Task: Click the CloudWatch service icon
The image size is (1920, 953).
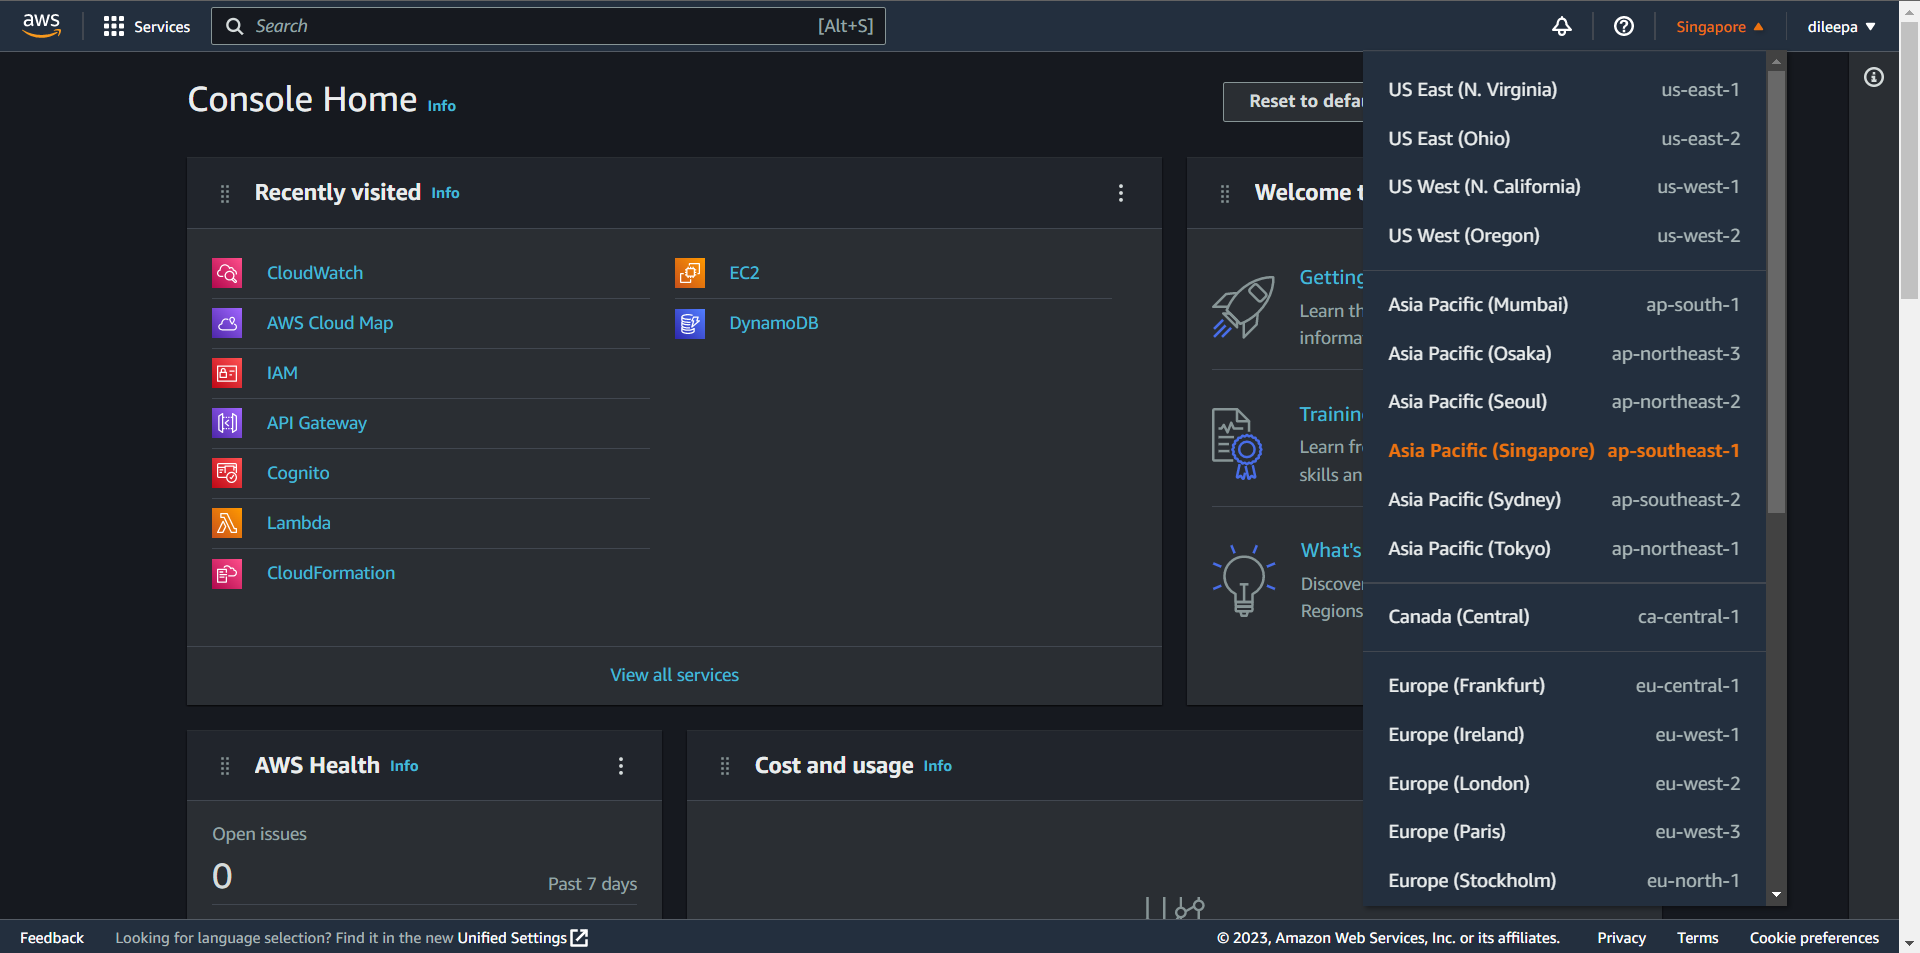Action: tap(227, 273)
